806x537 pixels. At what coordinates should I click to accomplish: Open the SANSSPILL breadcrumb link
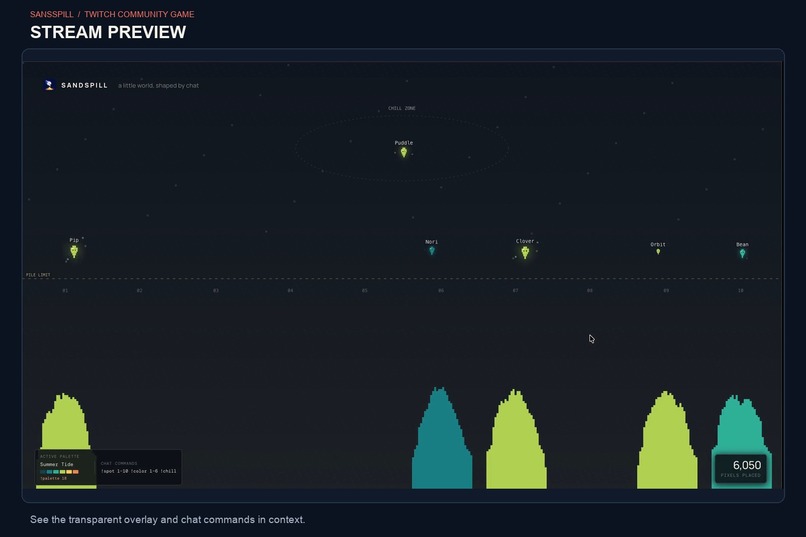[51, 14]
